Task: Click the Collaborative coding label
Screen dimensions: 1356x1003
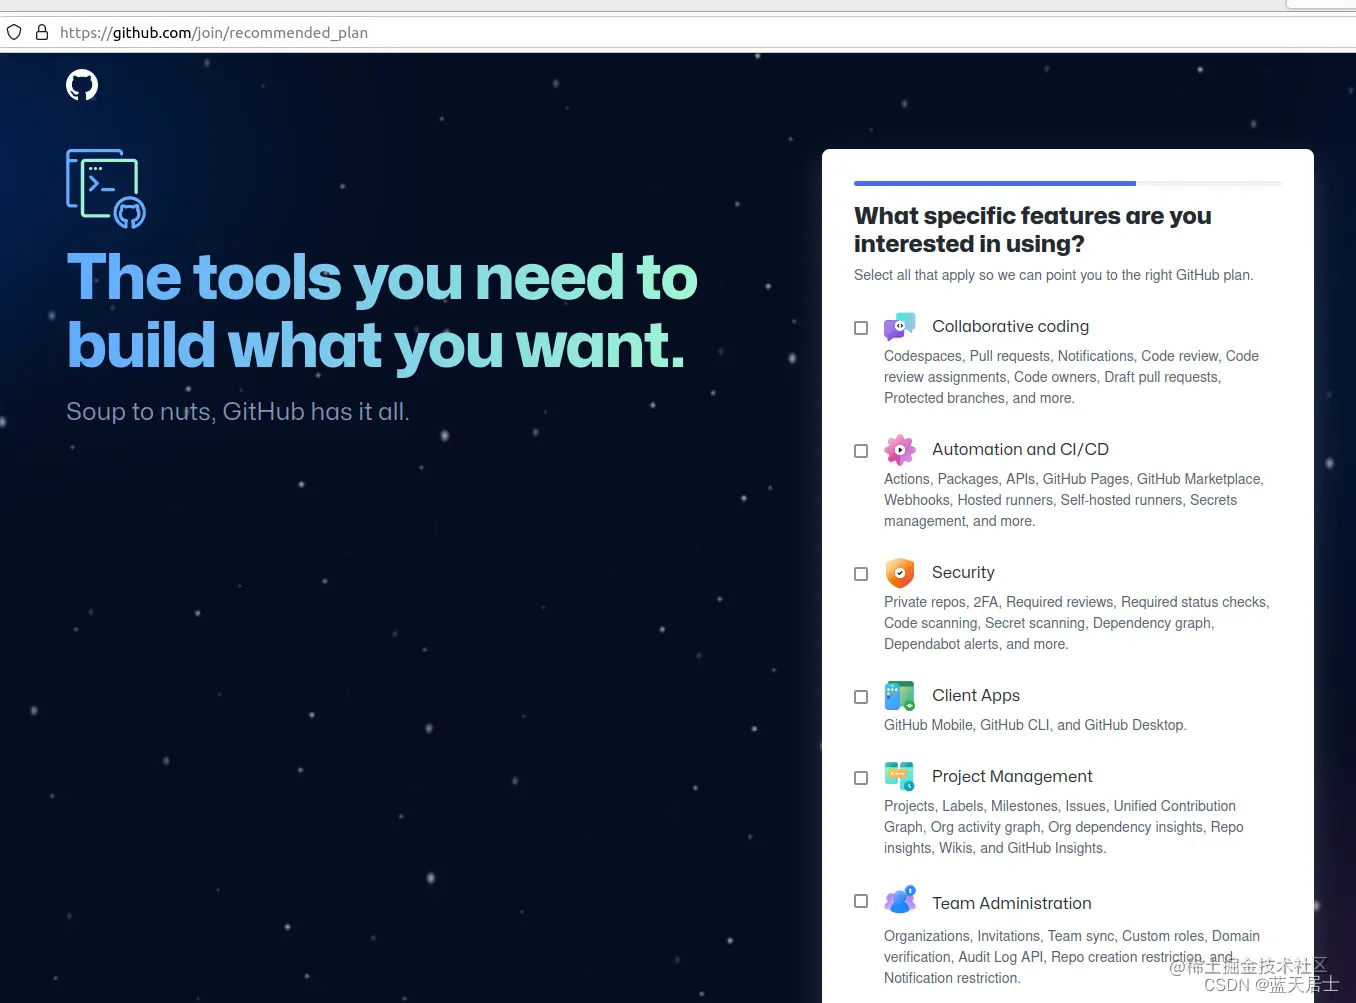Action: 1010,326
